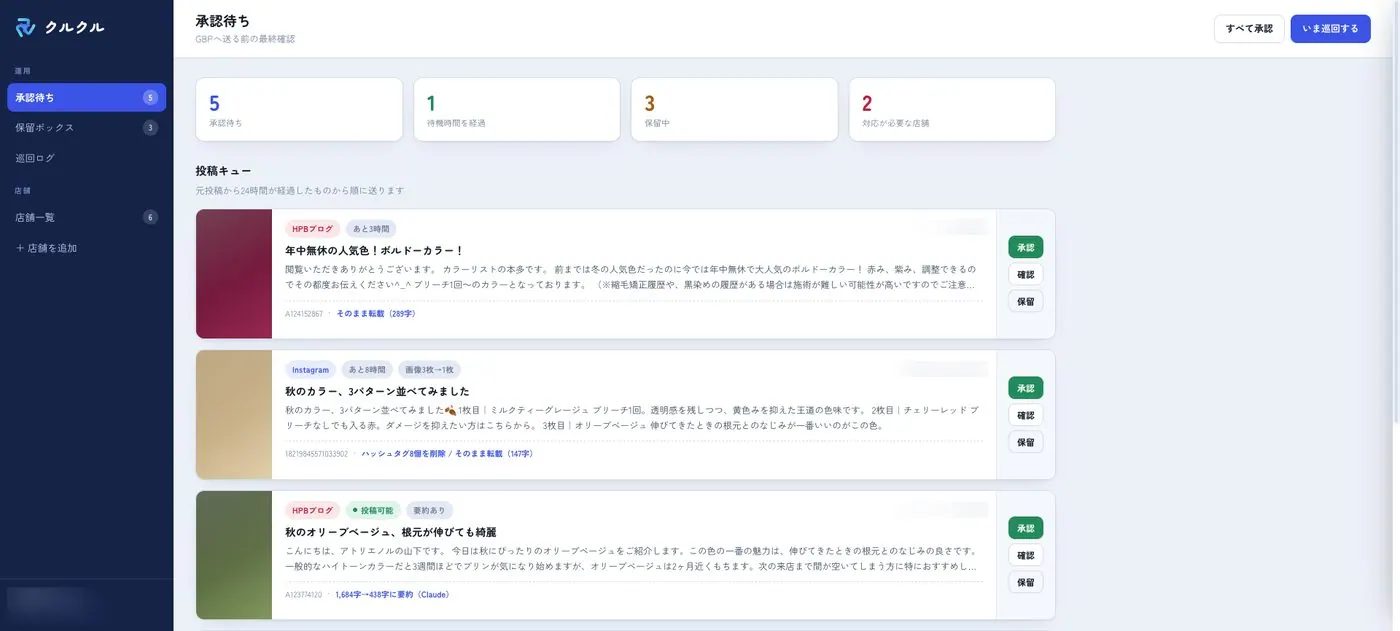This screenshot has width=1400, height=631.
Task: Open 巡回ログ in the sidebar
Action: (x=86, y=158)
